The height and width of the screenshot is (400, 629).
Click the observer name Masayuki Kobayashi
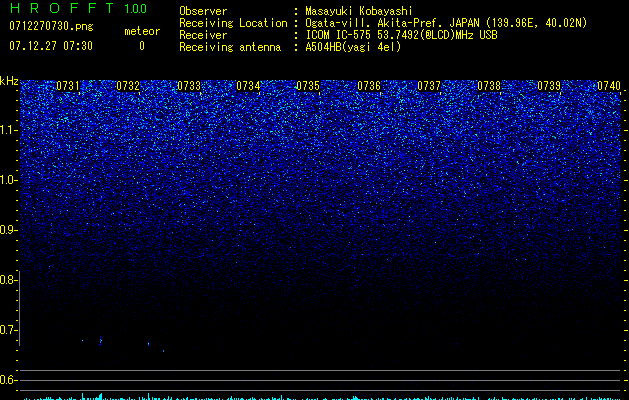pos(359,11)
